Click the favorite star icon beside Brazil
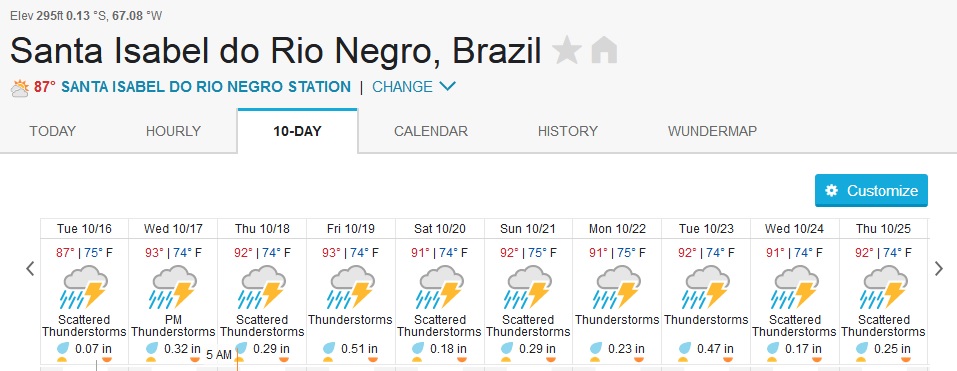This screenshot has width=957, height=371. click(x=566, y=50)
